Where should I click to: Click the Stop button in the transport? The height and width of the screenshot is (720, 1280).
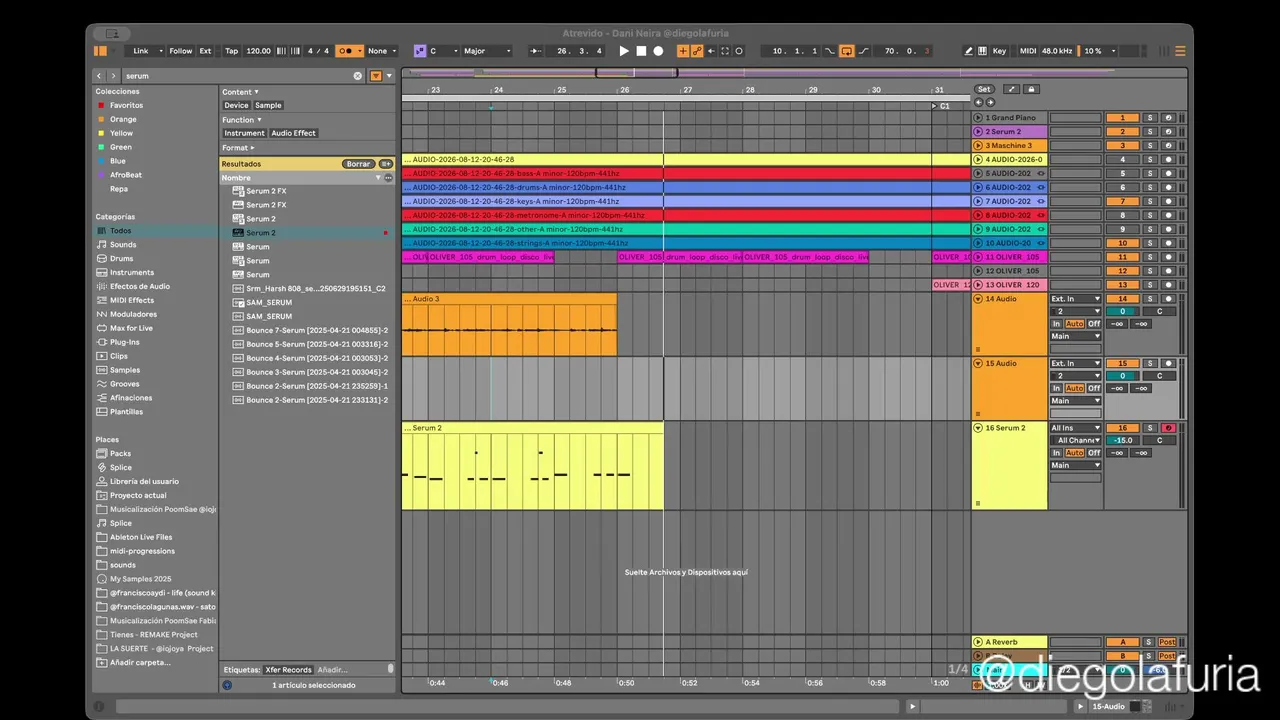(x=641, y=51)
